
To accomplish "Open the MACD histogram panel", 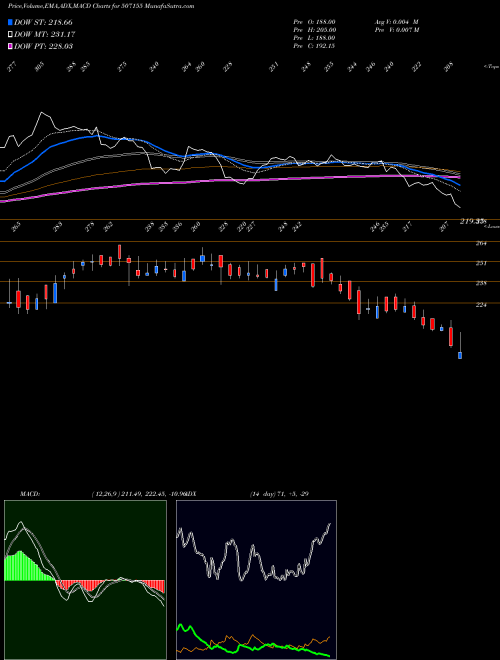I will pos(85,580).
